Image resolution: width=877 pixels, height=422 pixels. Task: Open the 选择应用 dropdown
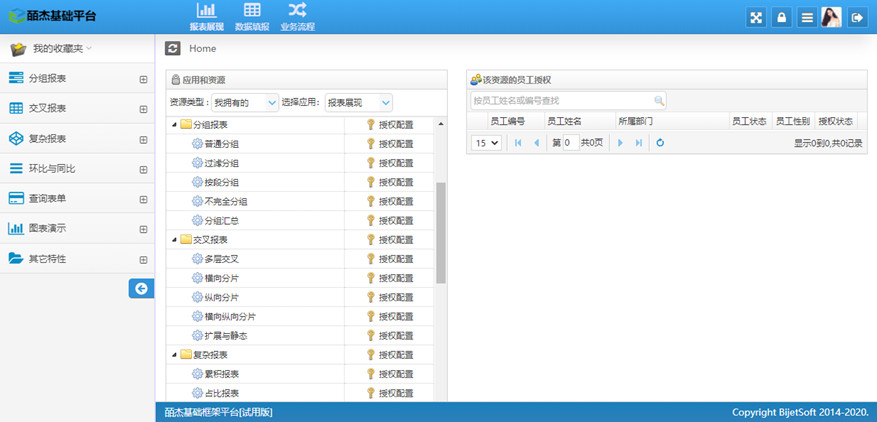[358, 102]
